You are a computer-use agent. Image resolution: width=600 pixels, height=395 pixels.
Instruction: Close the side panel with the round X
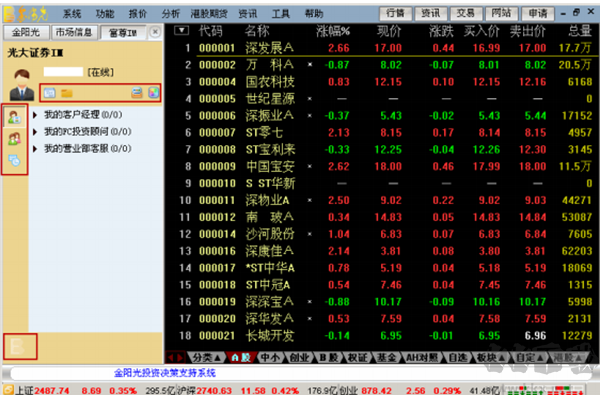155,31
